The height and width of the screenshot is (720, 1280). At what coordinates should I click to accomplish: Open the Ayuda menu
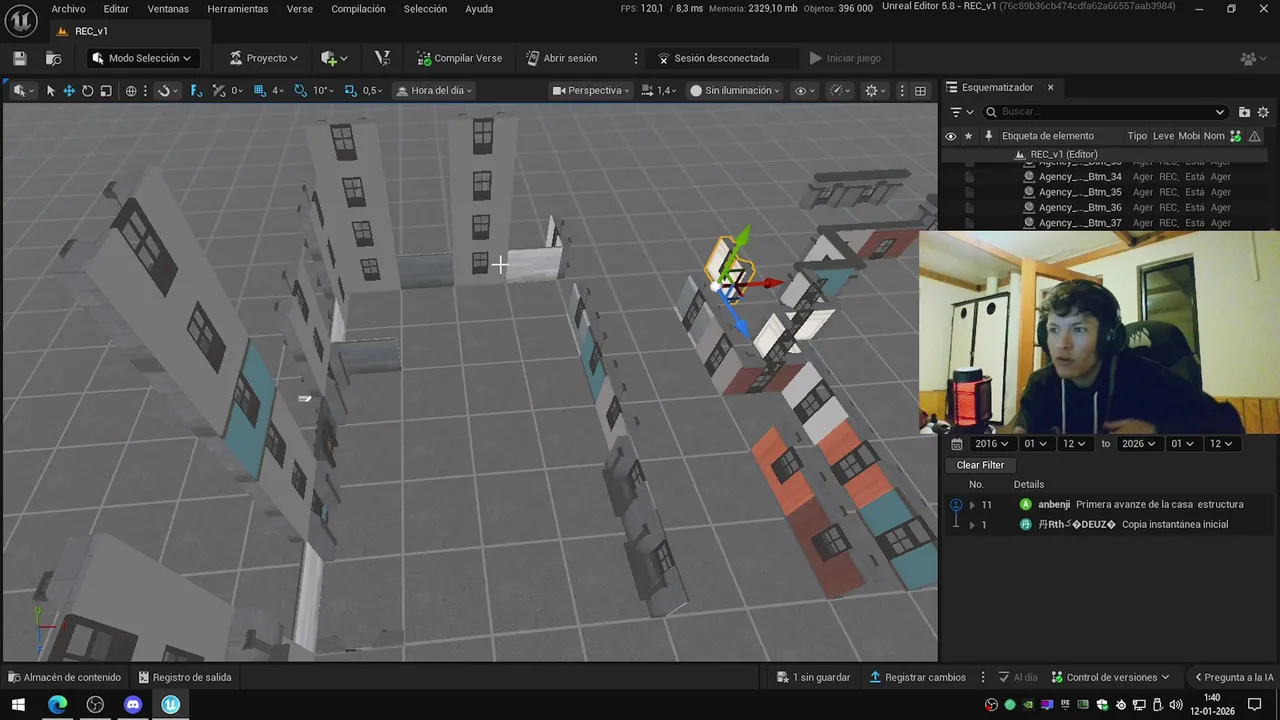pyautogui.click(x=479, y=9)
